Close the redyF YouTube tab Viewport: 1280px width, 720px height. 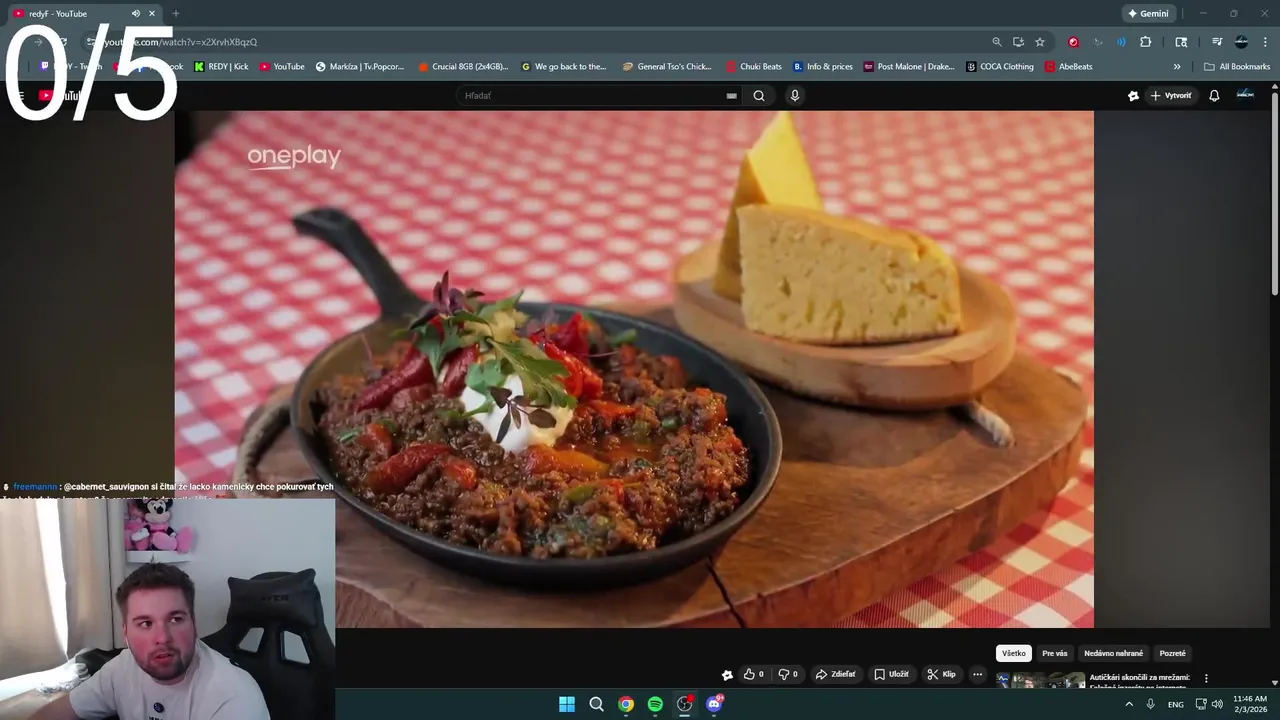152,14
